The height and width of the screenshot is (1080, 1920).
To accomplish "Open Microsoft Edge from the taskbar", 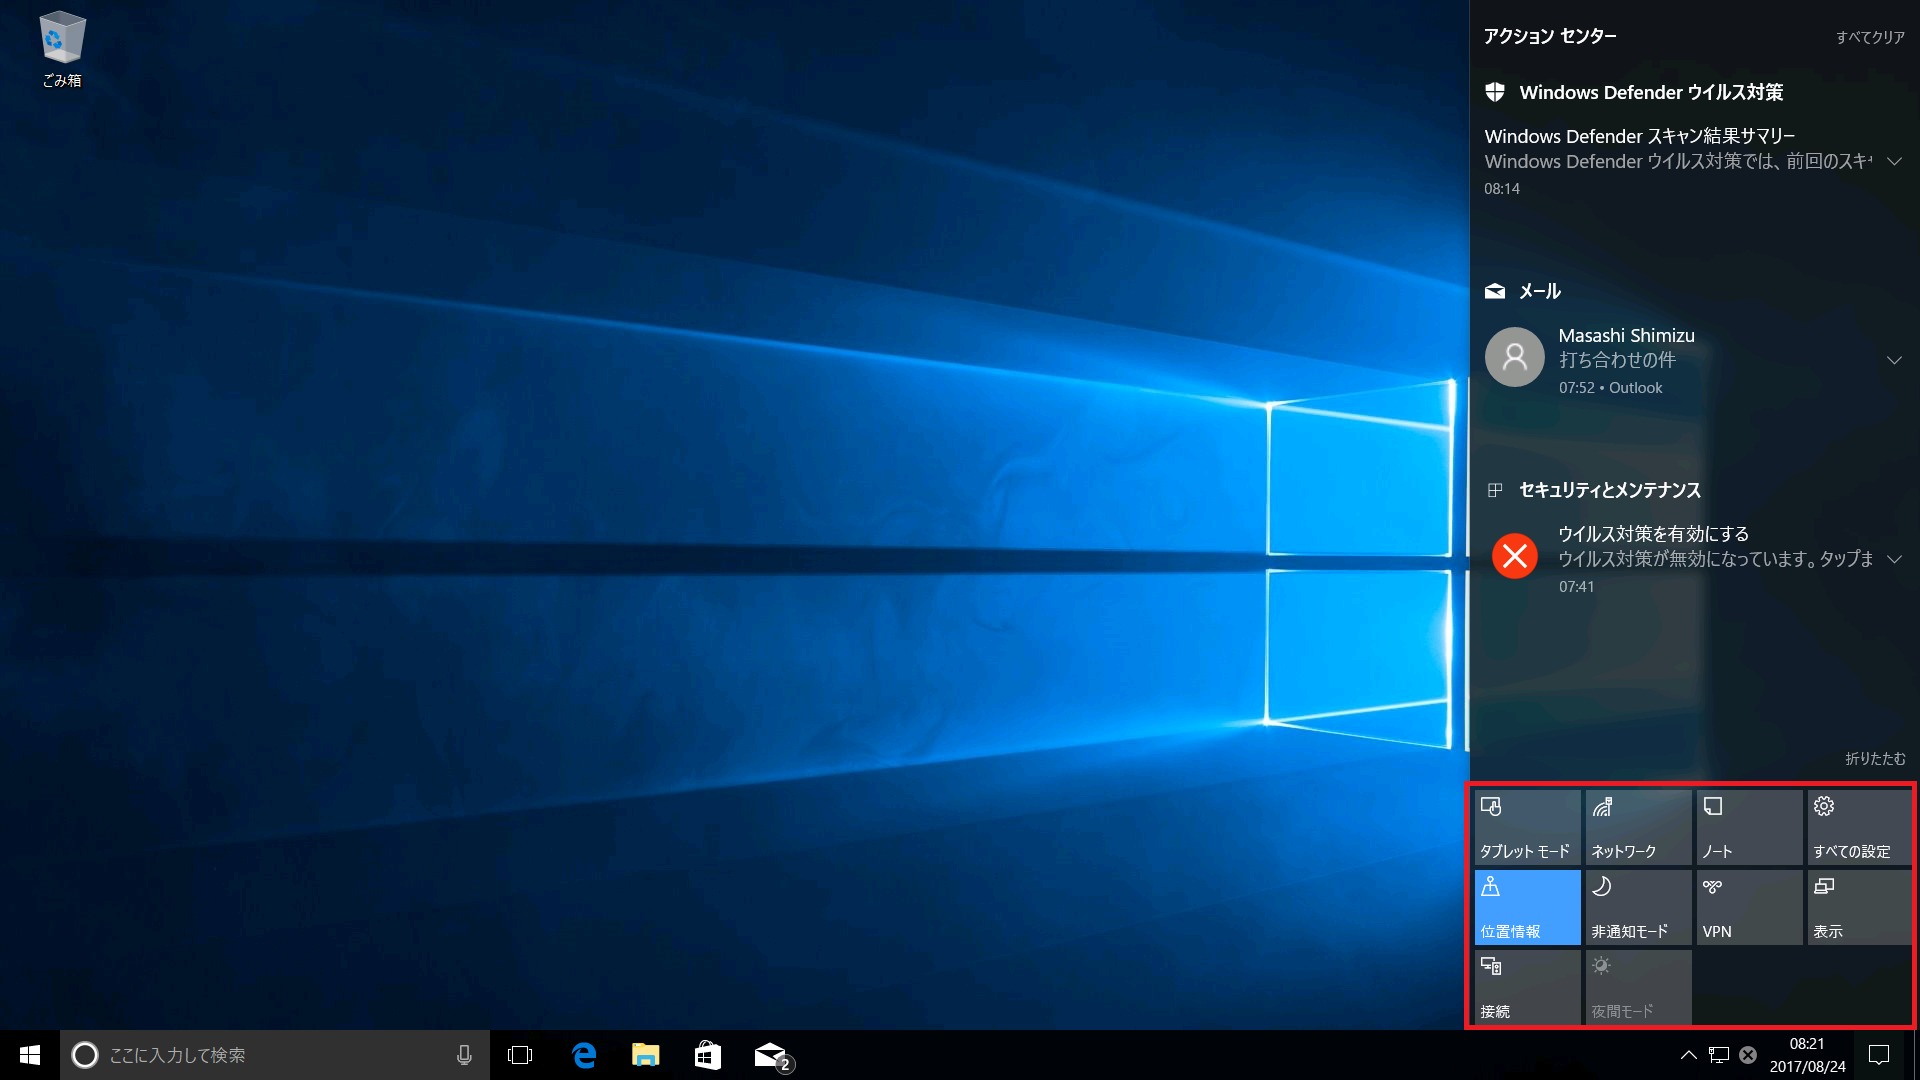I will point(584,1055).
